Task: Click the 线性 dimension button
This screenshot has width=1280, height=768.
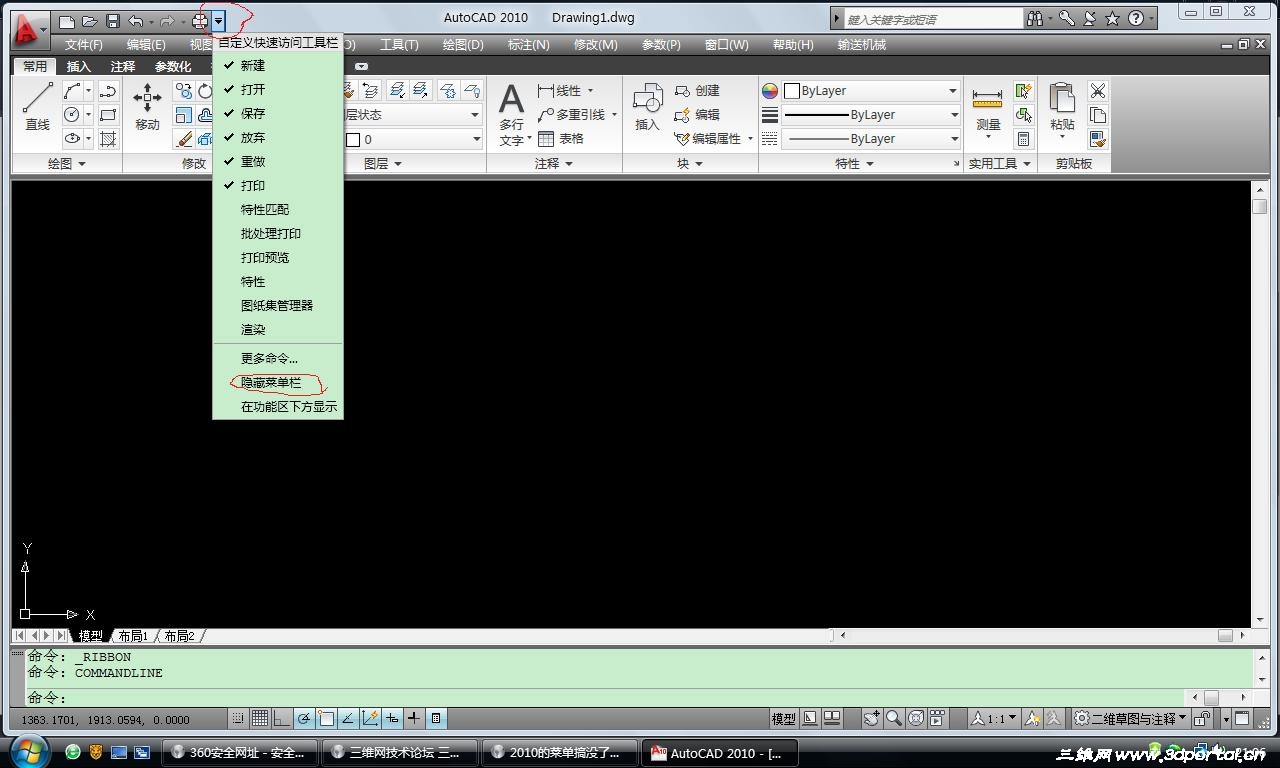Action: [566, 91]
